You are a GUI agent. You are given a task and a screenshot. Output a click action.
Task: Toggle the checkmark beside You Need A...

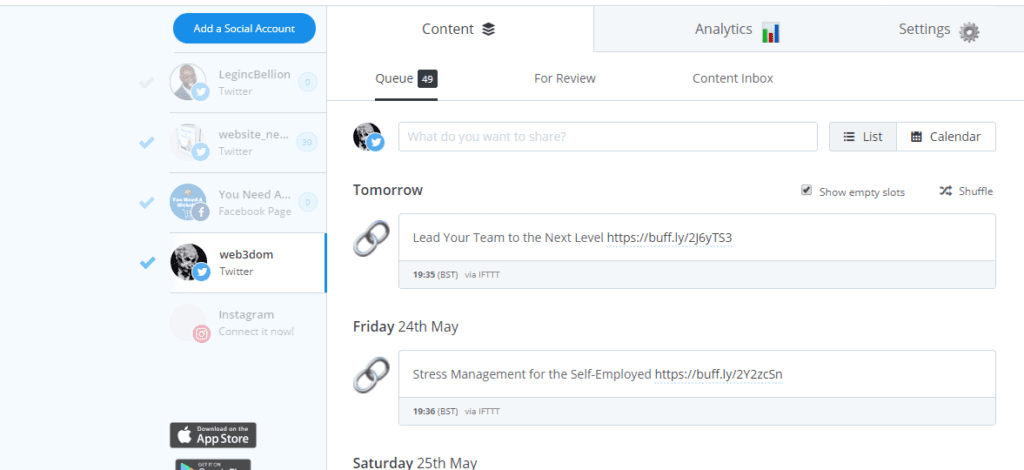(x=147, y=202)
